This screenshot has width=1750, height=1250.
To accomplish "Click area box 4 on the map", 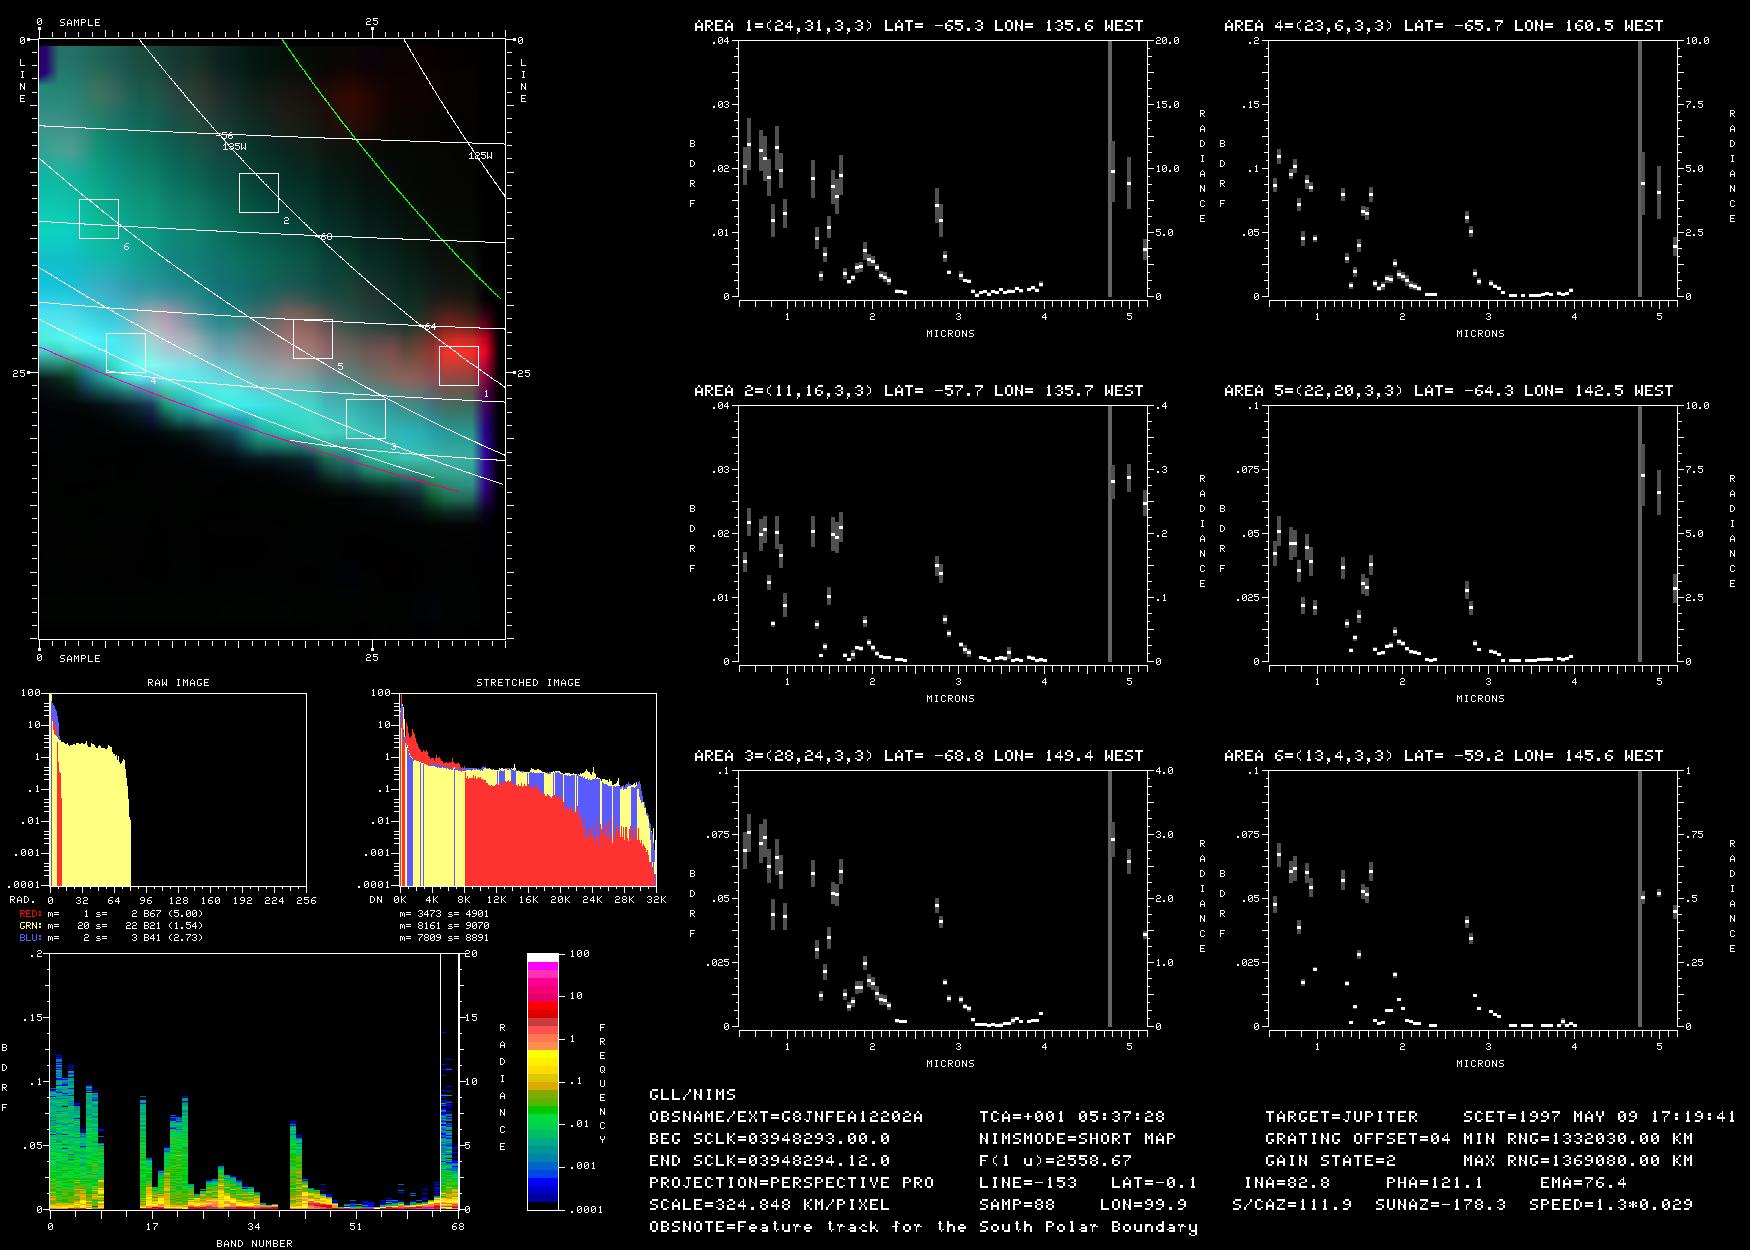I will point(126,353).
